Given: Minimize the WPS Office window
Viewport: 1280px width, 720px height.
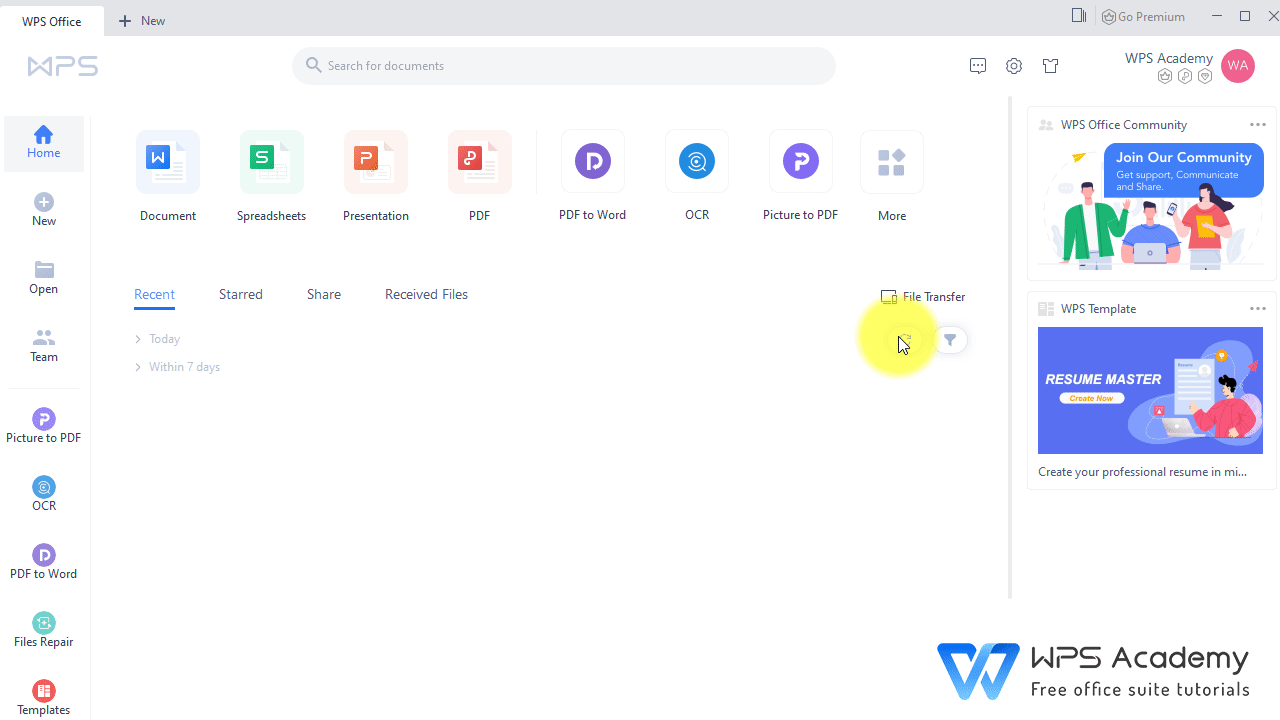Looking at the screenshot, I should pyautogui.click(x=1217, y=16).
